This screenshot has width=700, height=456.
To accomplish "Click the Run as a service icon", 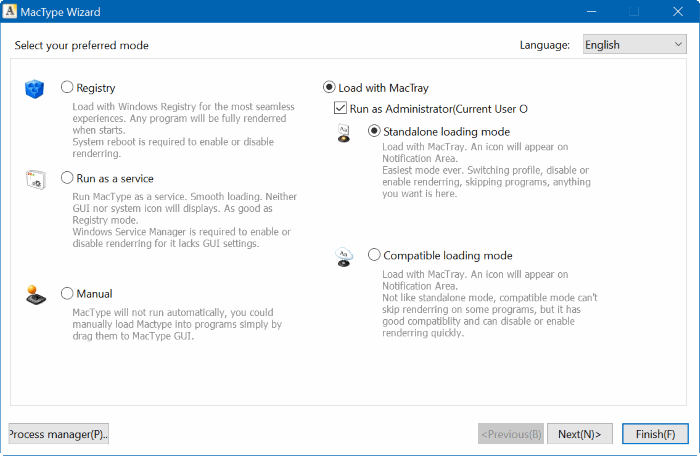I will pyautogui.click(x=35, y=180).
